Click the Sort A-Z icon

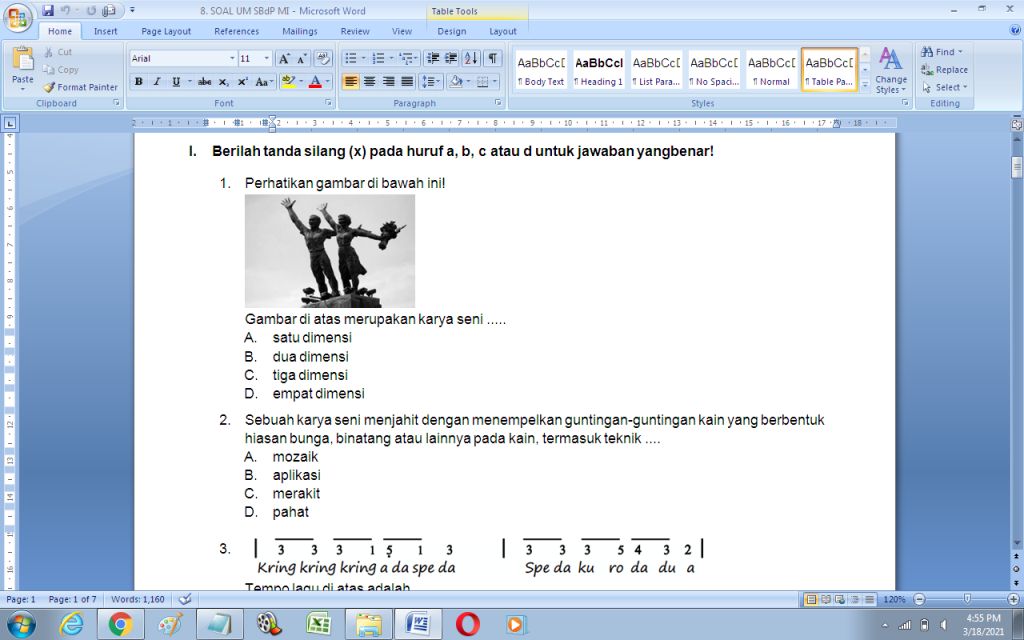click(471, 59)
